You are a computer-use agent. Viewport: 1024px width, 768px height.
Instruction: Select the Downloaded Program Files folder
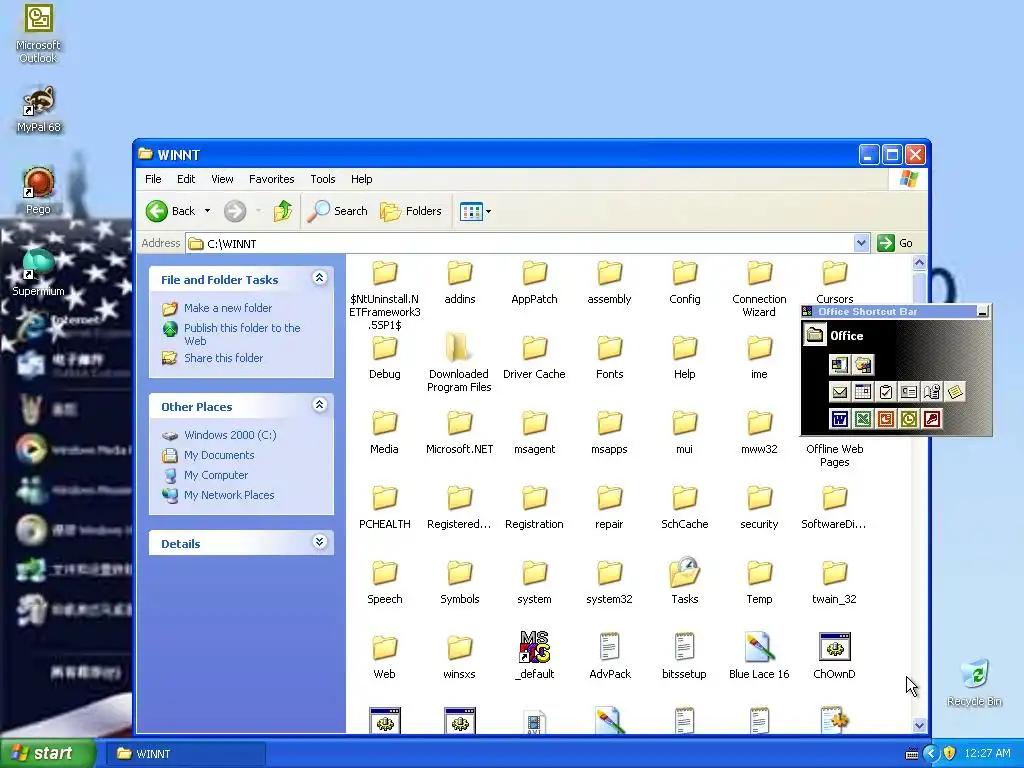tap(459, 362)
